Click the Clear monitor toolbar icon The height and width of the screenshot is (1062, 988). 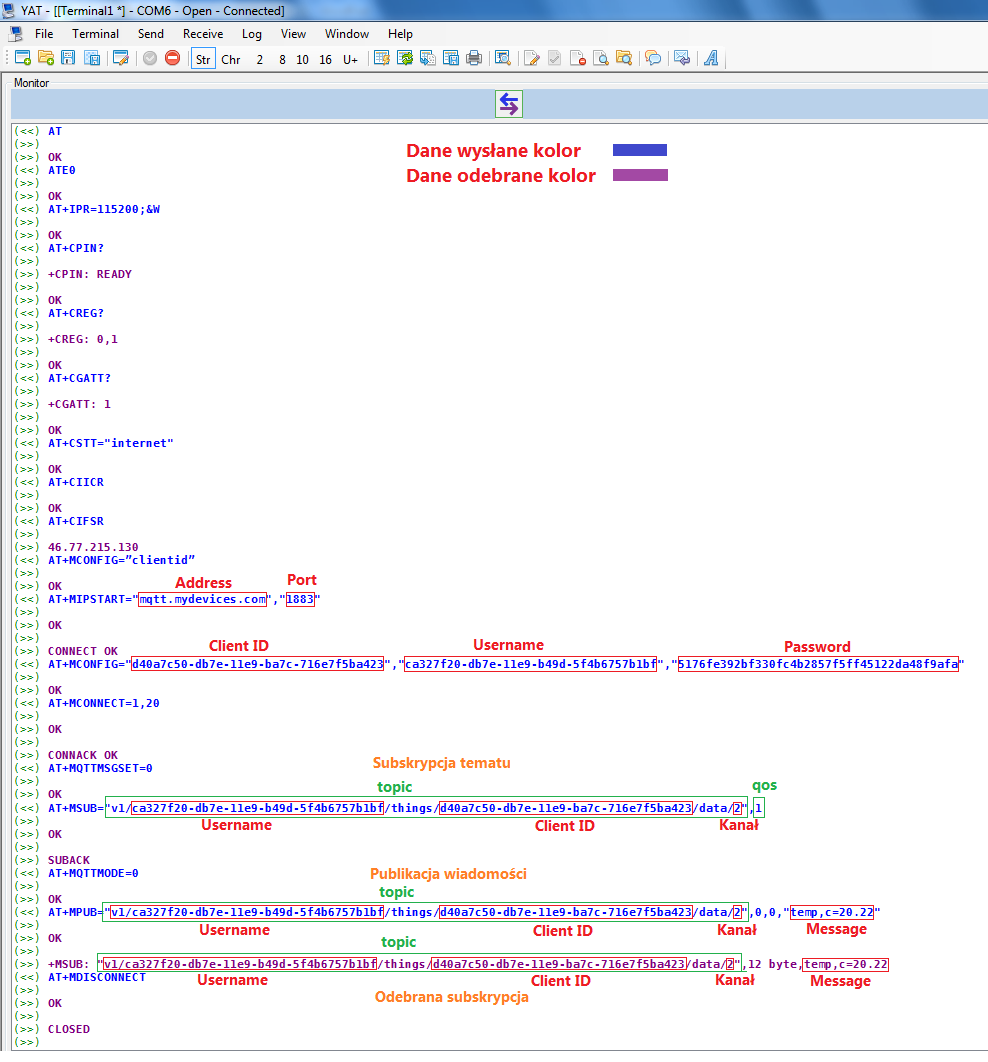[381, 58]
